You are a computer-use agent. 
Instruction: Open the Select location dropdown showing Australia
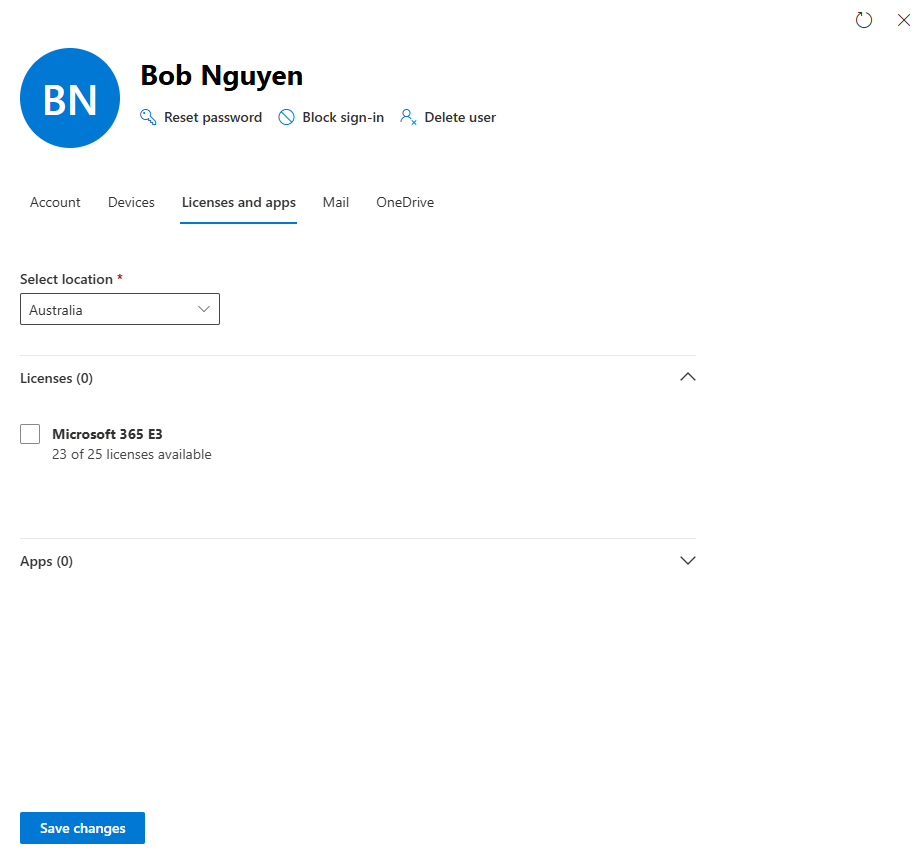tap(120, 309)
